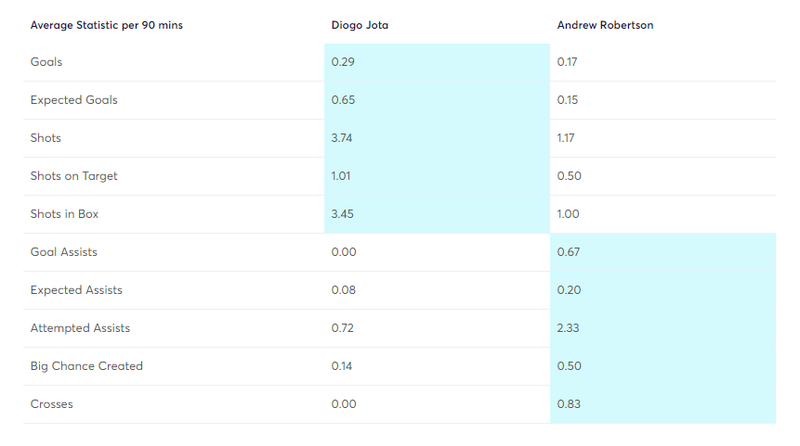Select Robertson's Attempted Assists value 2.33
This screenshot has height=446, width=800.
tap(568, 328)
